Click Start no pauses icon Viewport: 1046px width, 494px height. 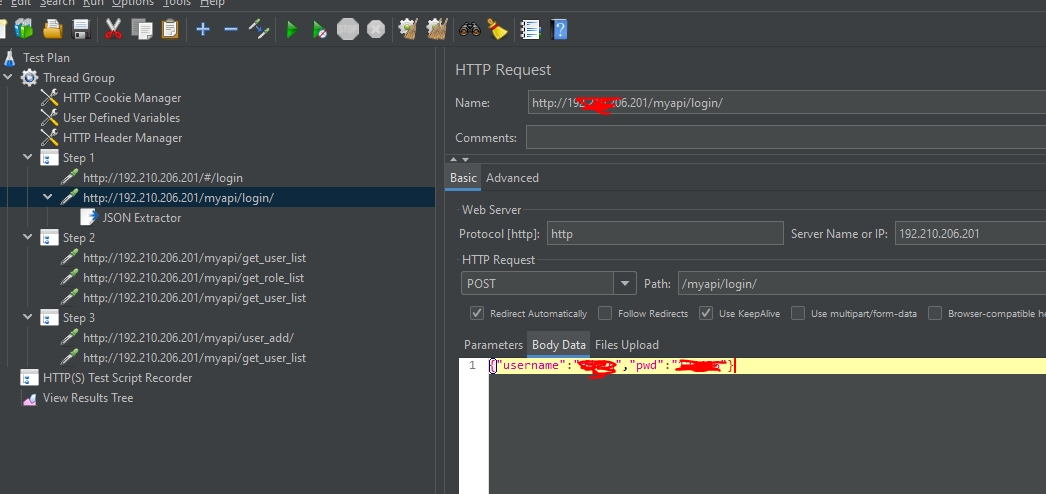320,29
